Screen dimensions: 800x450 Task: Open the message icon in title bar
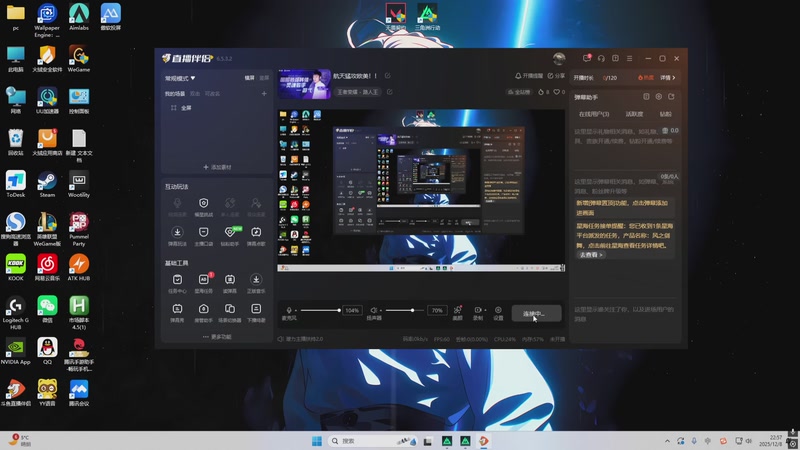tap(587, 58)
